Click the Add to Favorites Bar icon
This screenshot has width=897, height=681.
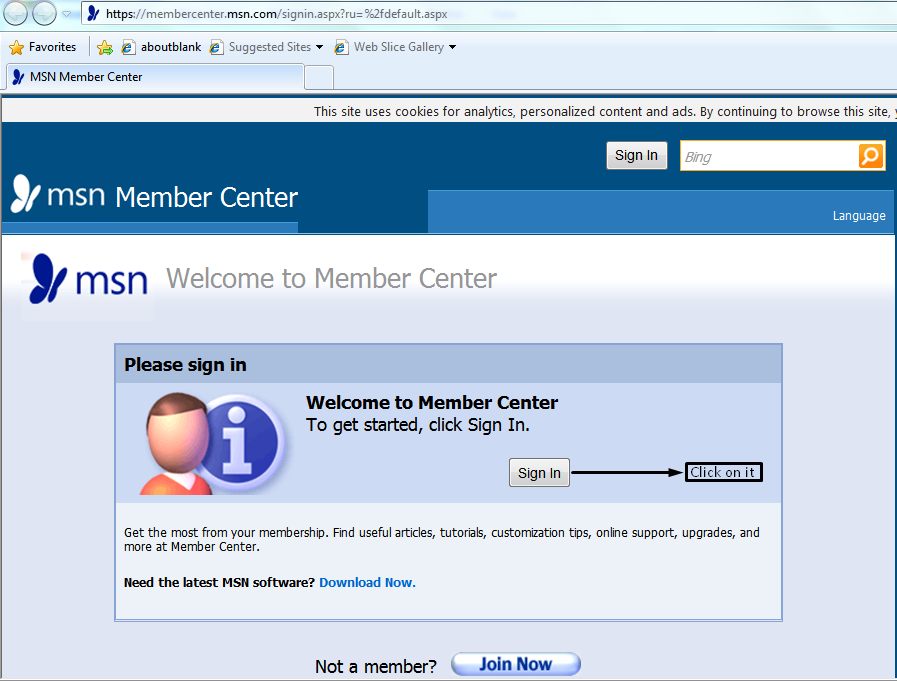pyautogui.click(x=105, y=47)
